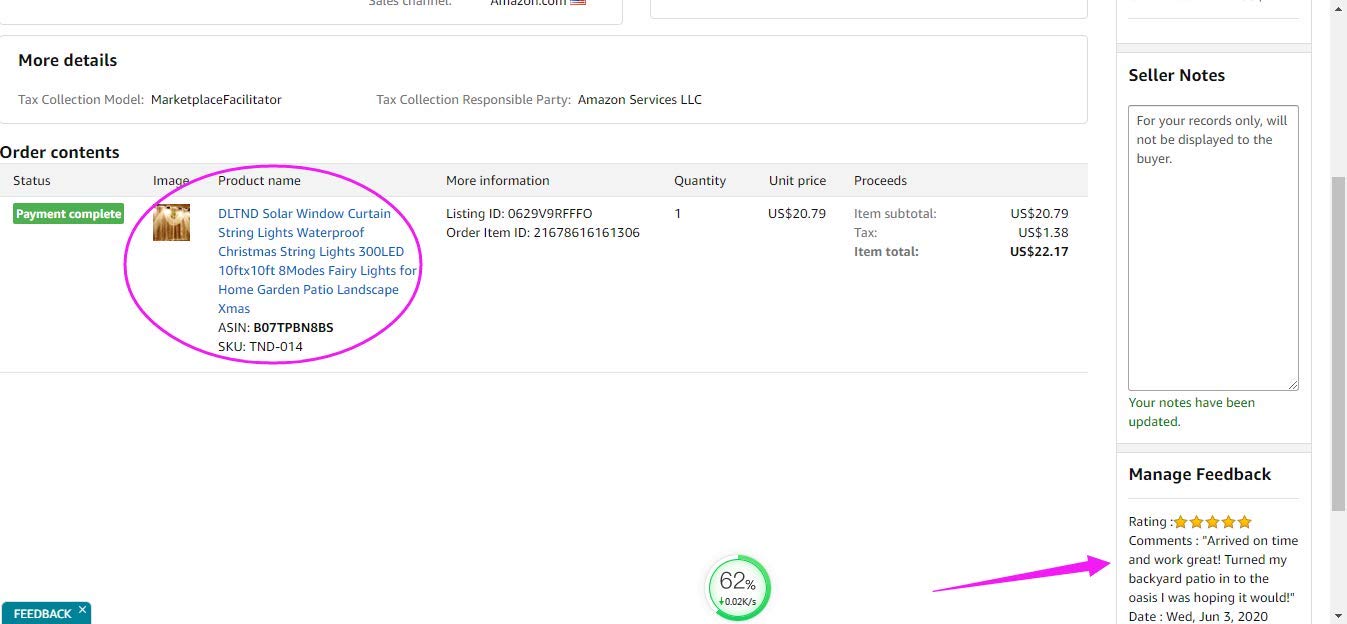Click the Proceeds column header
The image size is (1347, 624).
point(880,181)
